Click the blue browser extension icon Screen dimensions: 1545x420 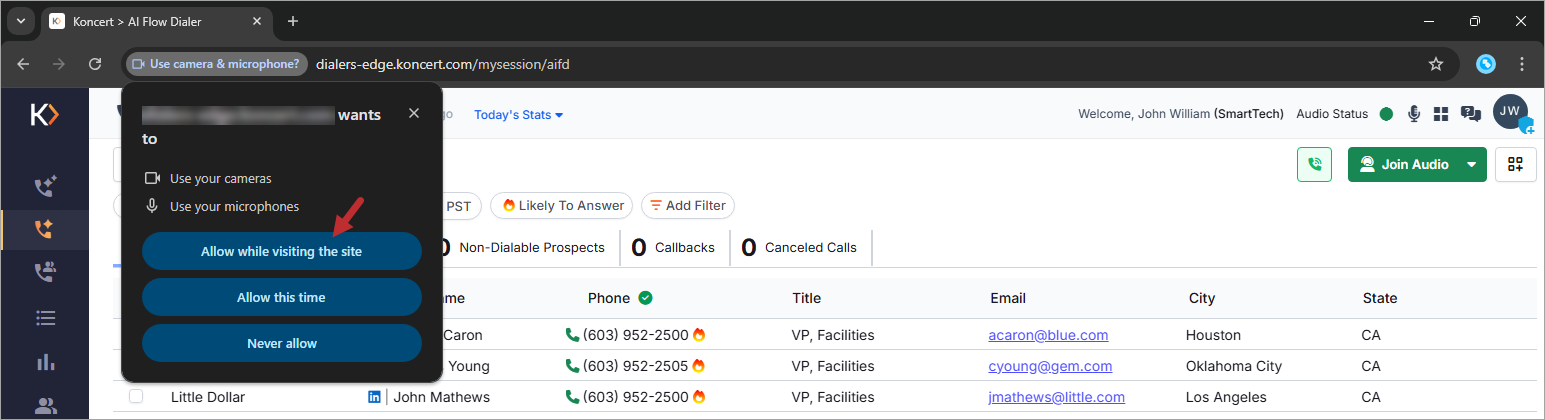coord(1487,64)
